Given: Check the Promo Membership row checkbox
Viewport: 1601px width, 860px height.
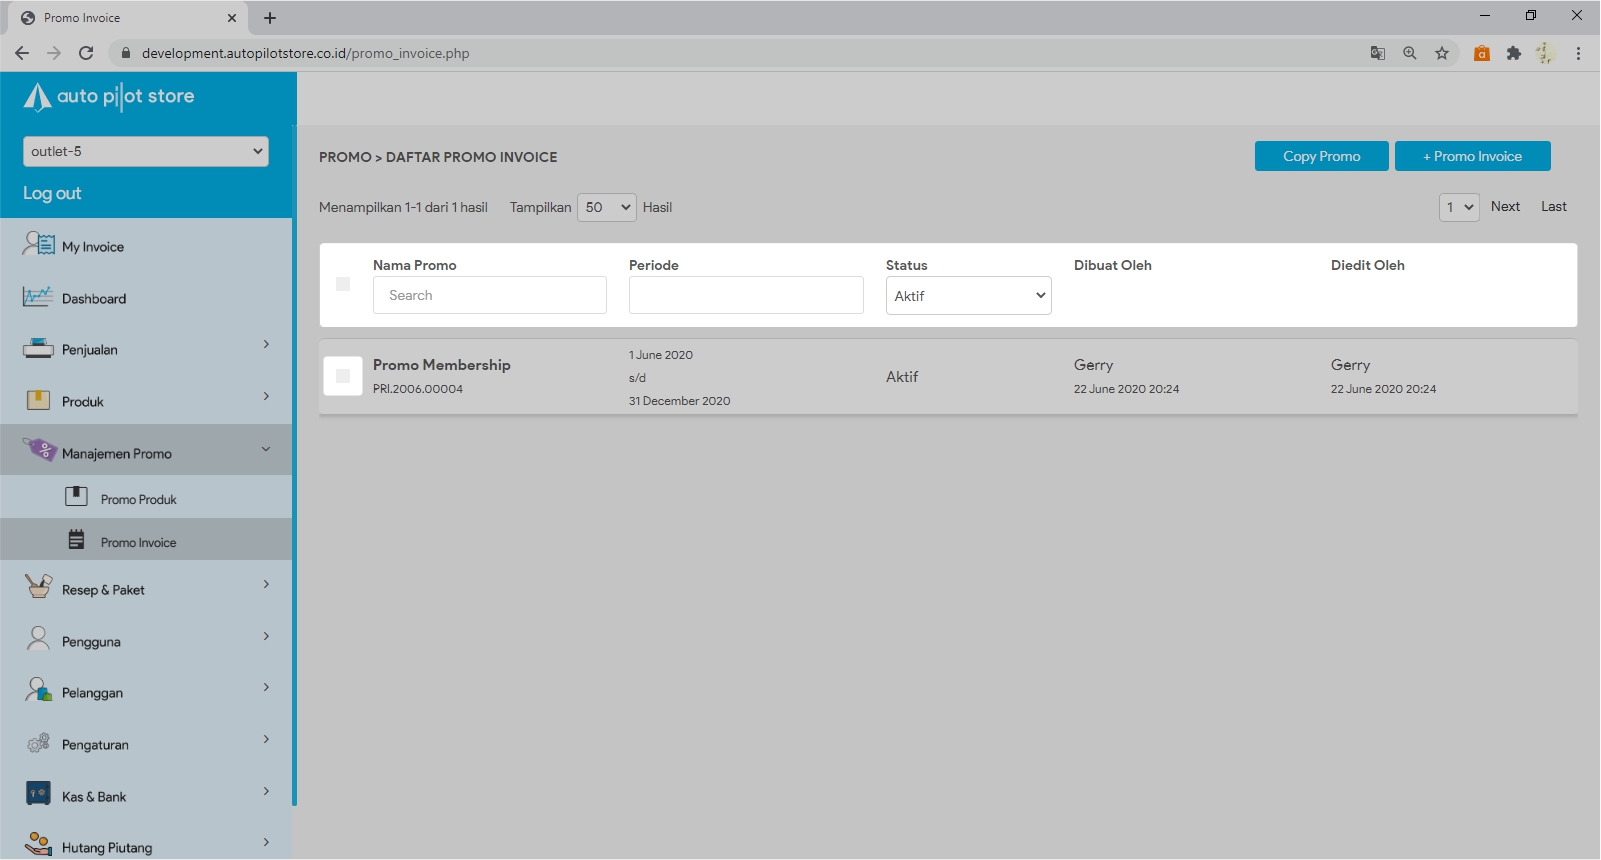Looking at the screenshot, I should pyautogui.click(x=343, y=376).
